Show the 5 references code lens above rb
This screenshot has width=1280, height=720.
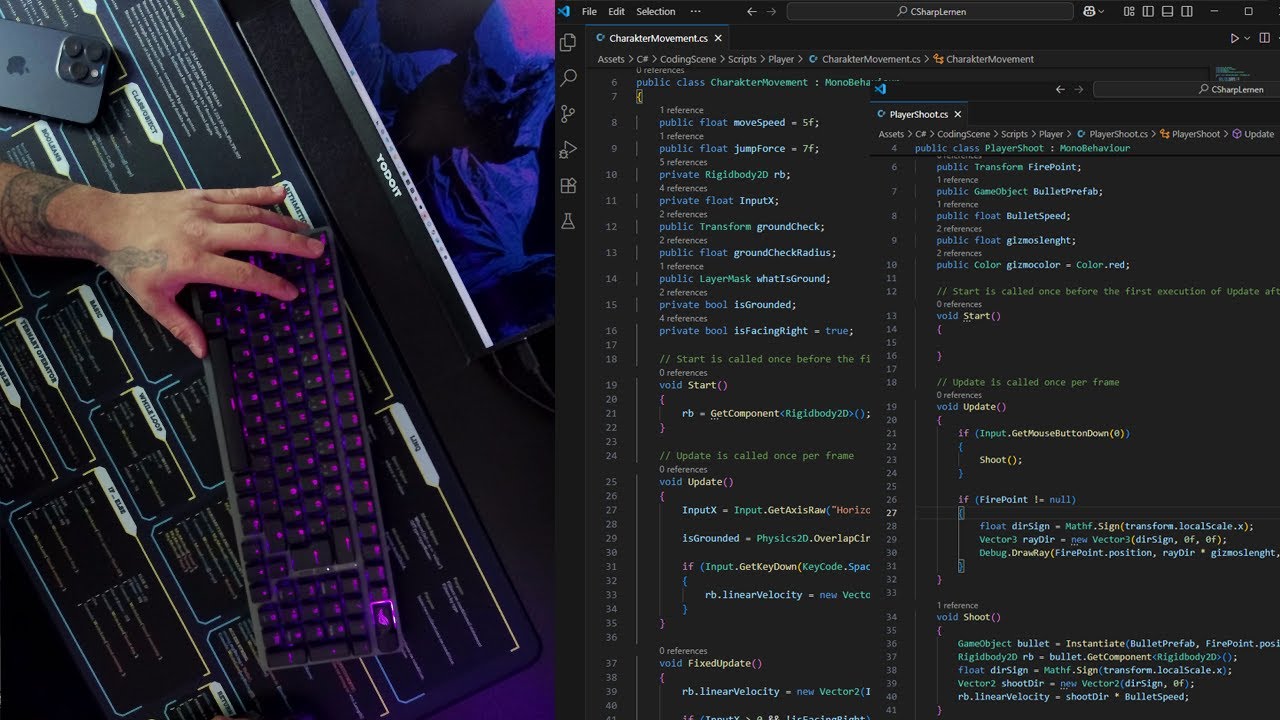(x=683, y=162)
